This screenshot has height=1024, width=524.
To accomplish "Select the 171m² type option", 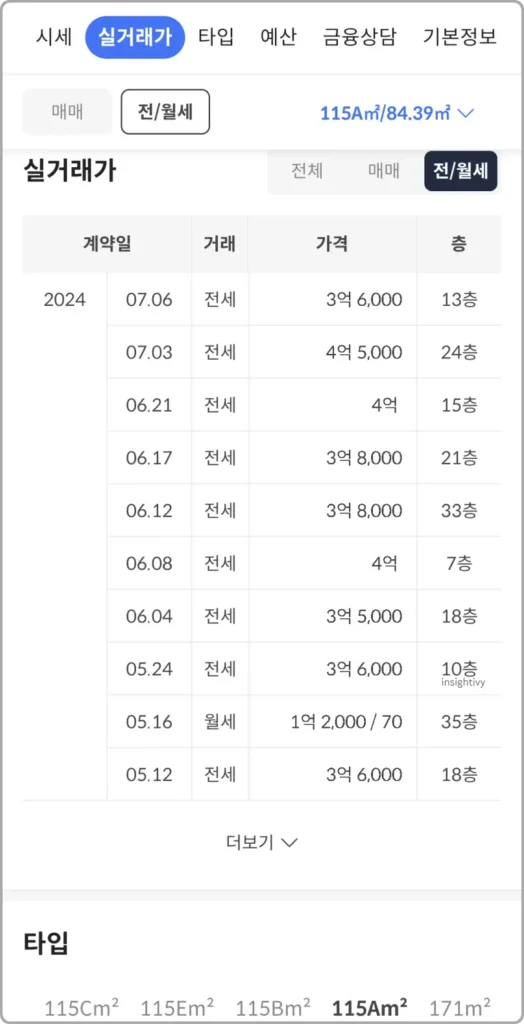I will click(459, 1006).
